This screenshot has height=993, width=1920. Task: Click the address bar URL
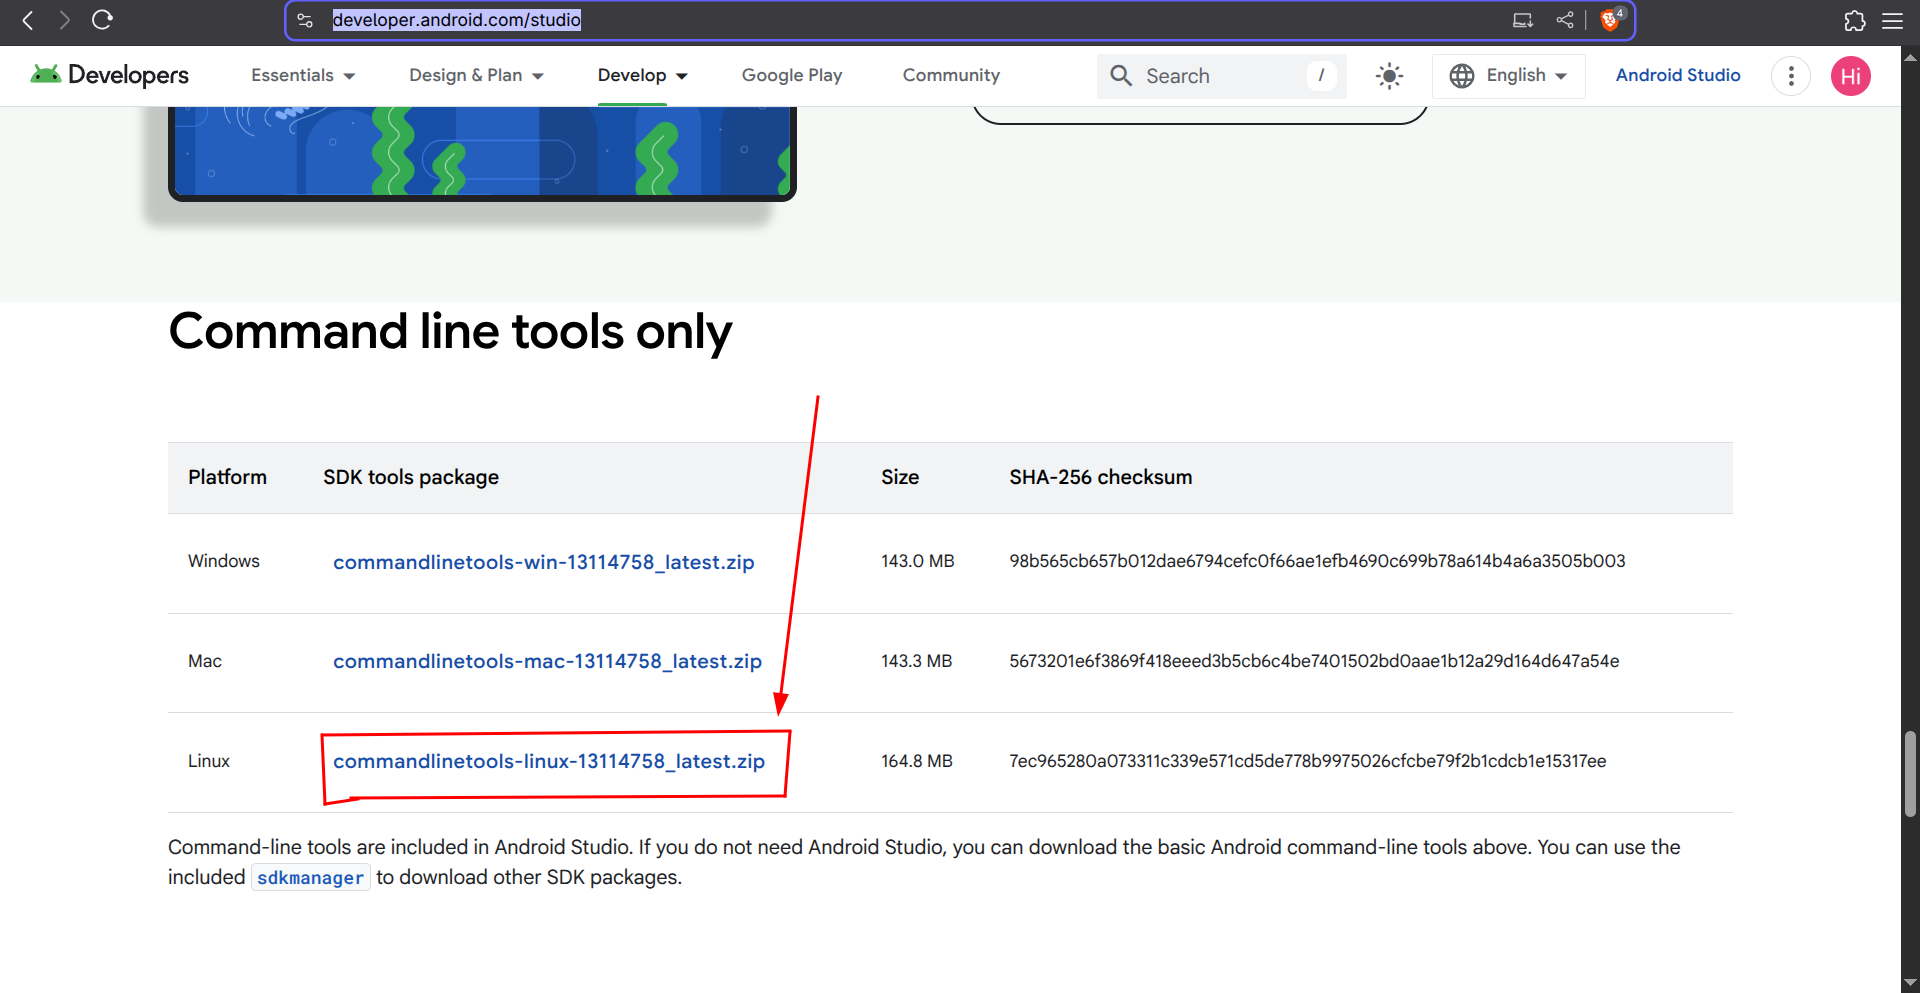pyautogui.click(x=457, y=20)
